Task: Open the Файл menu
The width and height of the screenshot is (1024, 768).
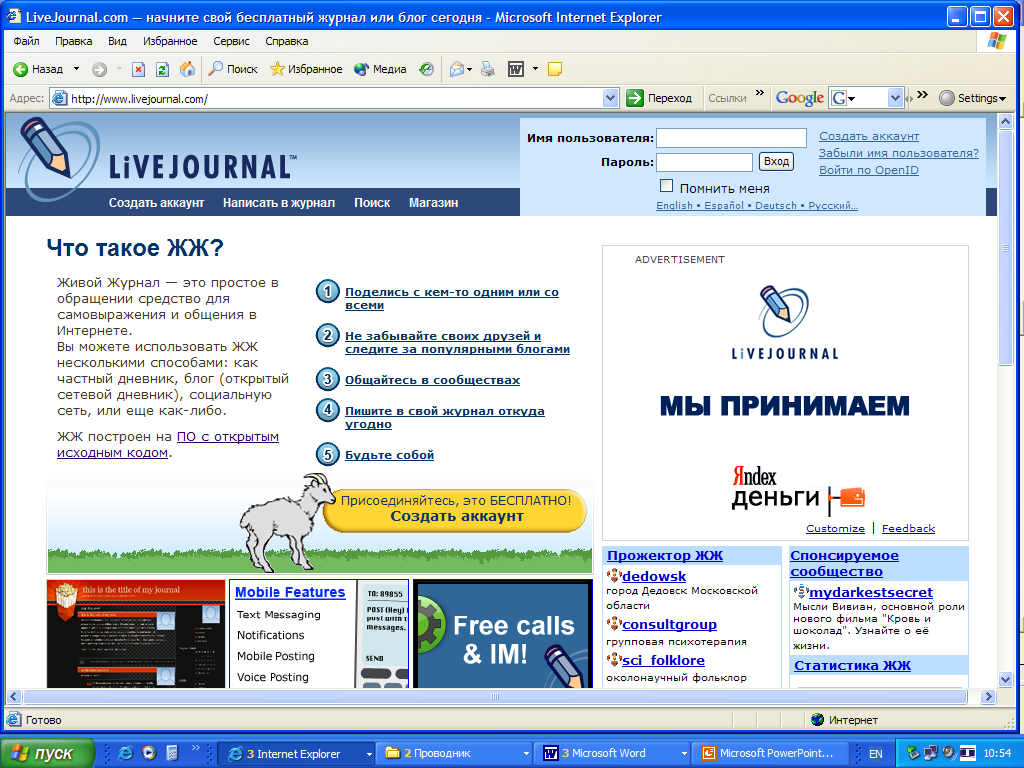Action: [x=26, y=41]
